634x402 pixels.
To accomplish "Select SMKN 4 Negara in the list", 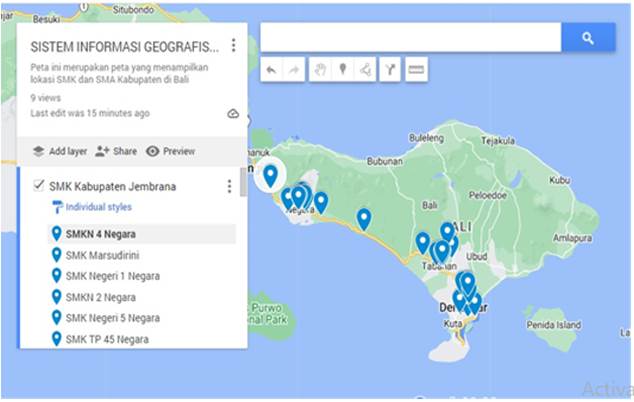I will pos(142,234).
